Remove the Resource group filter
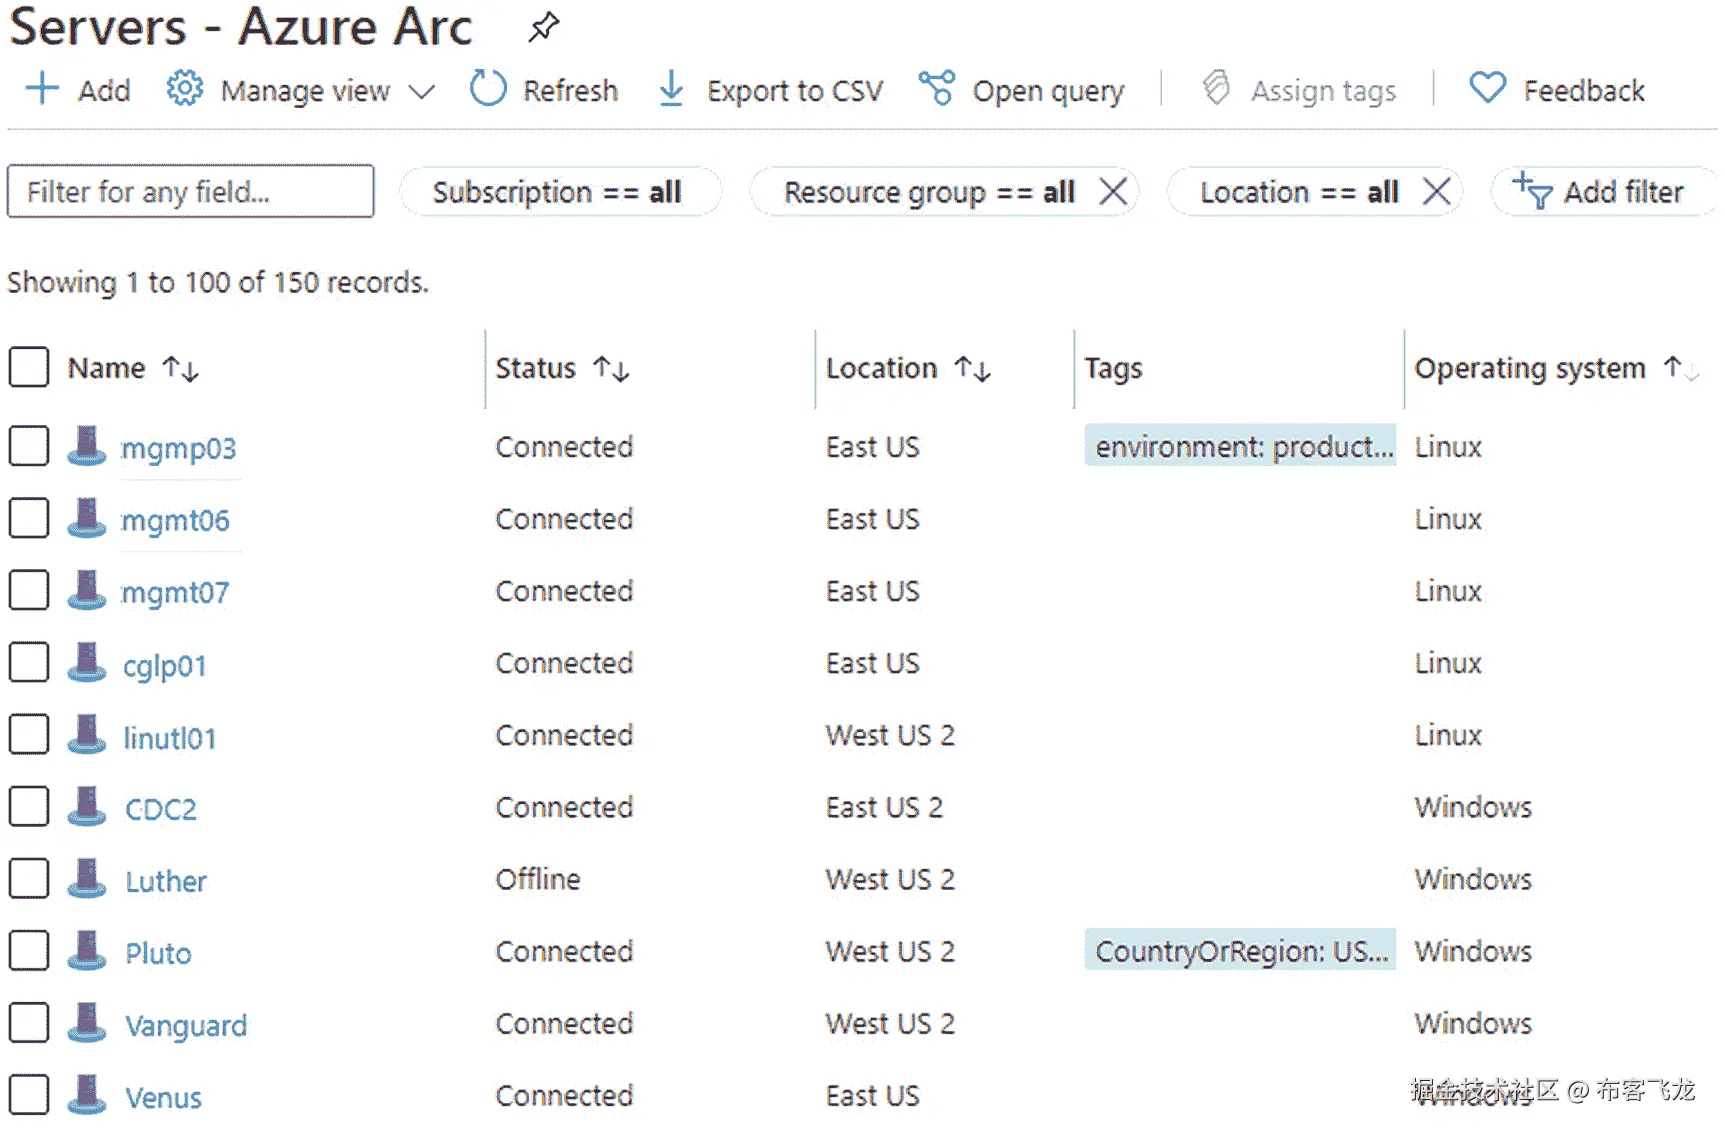The height and width of the screenshot is (1133, 1725). pos(1113,191)
